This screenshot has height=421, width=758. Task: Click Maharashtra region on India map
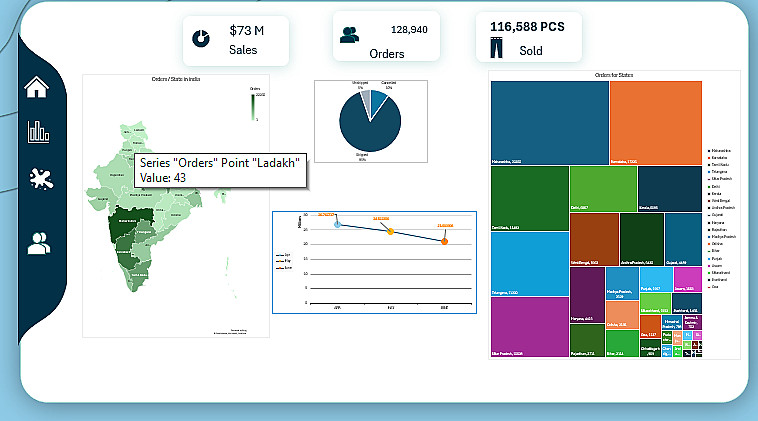[130, 223]
